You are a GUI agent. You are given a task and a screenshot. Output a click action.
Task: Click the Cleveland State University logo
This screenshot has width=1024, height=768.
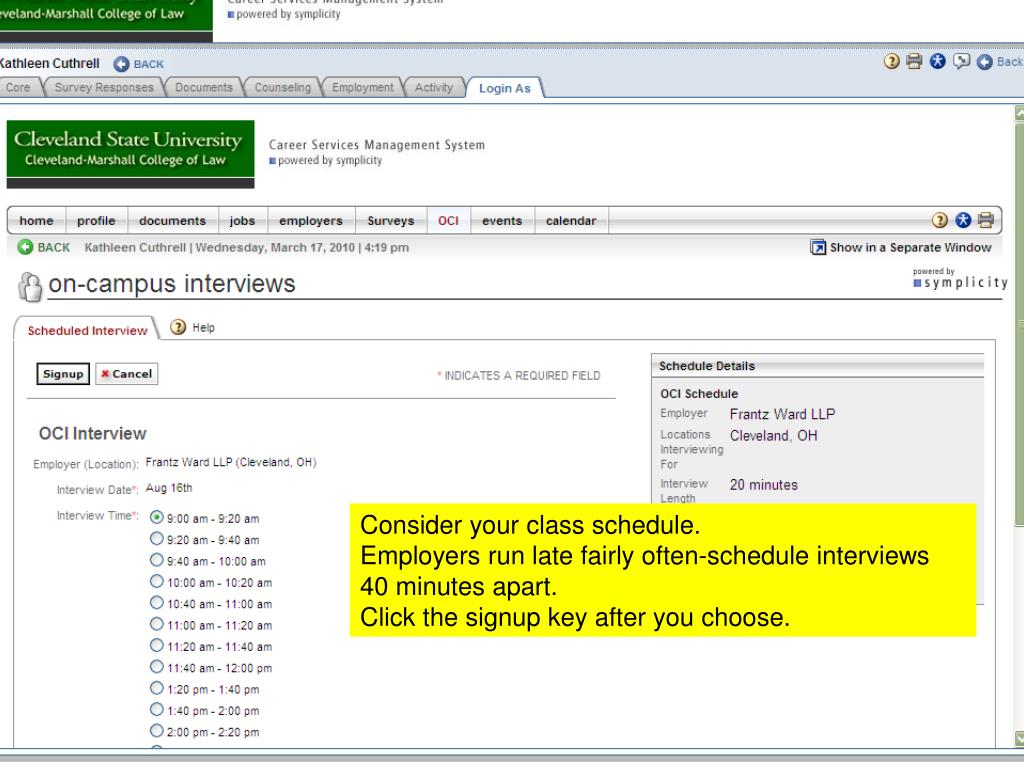tap(131, 154)
